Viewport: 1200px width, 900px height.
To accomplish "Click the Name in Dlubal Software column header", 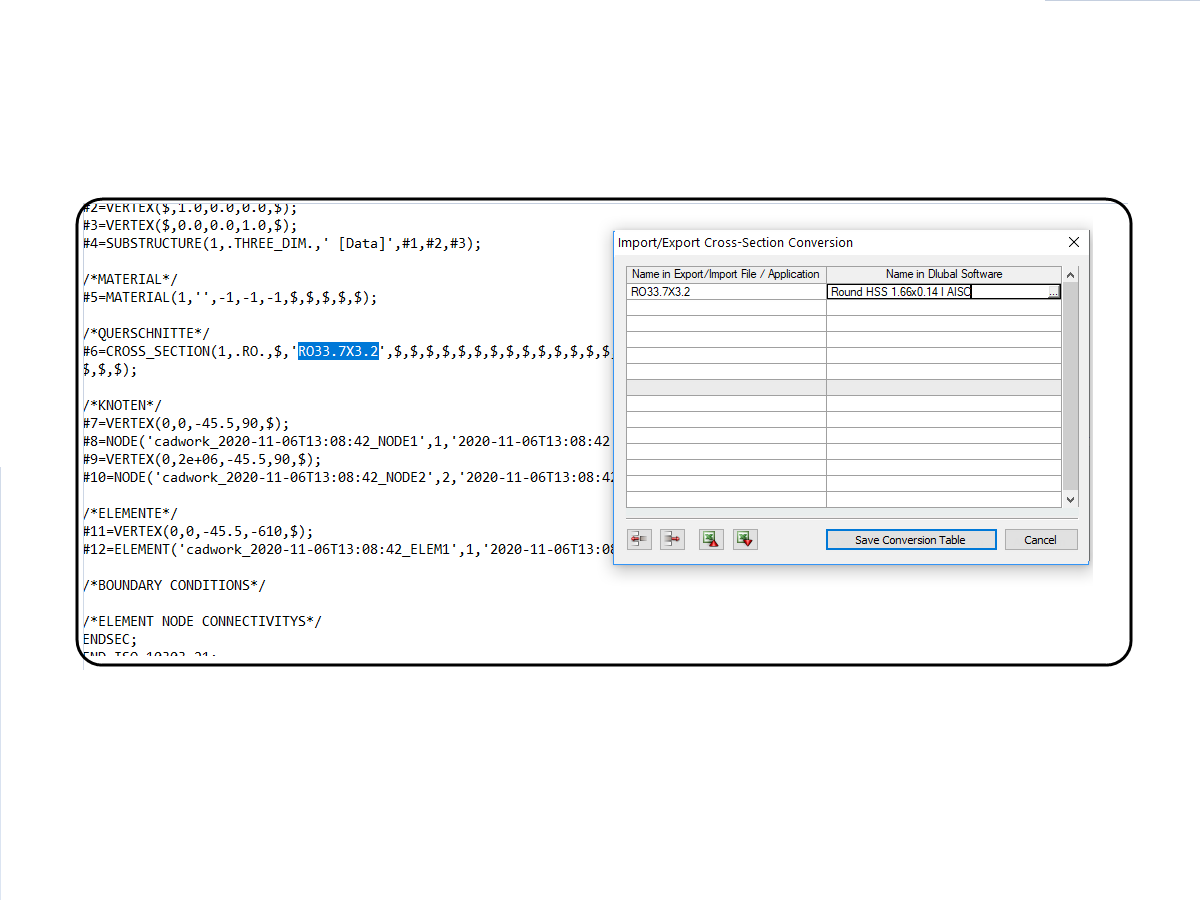I will pyautogui.click(x=944, y=274).
